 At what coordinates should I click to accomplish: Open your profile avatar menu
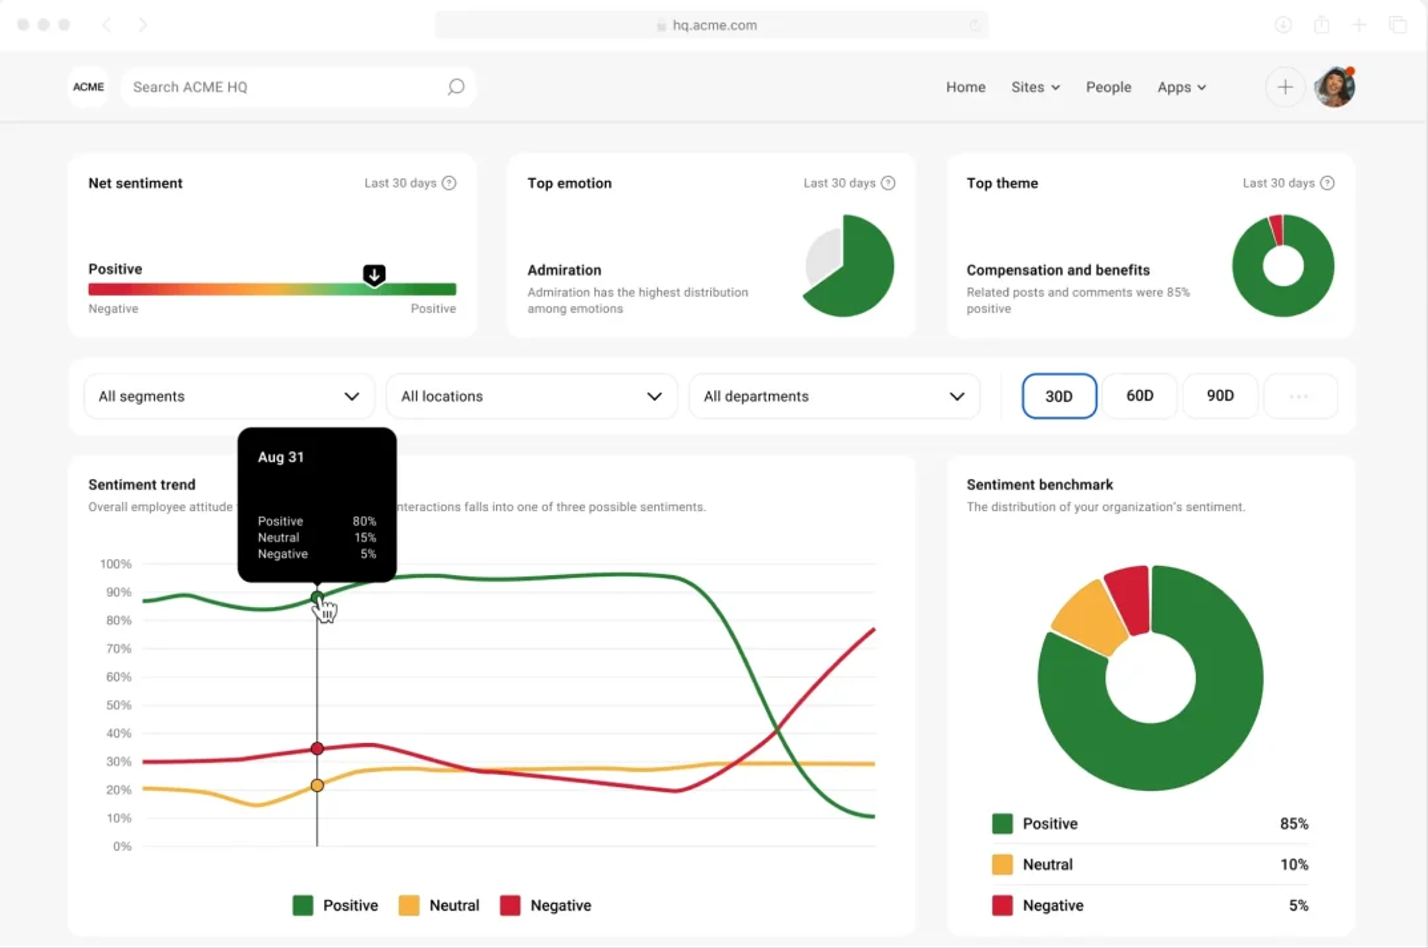[x=1335, y=87]
